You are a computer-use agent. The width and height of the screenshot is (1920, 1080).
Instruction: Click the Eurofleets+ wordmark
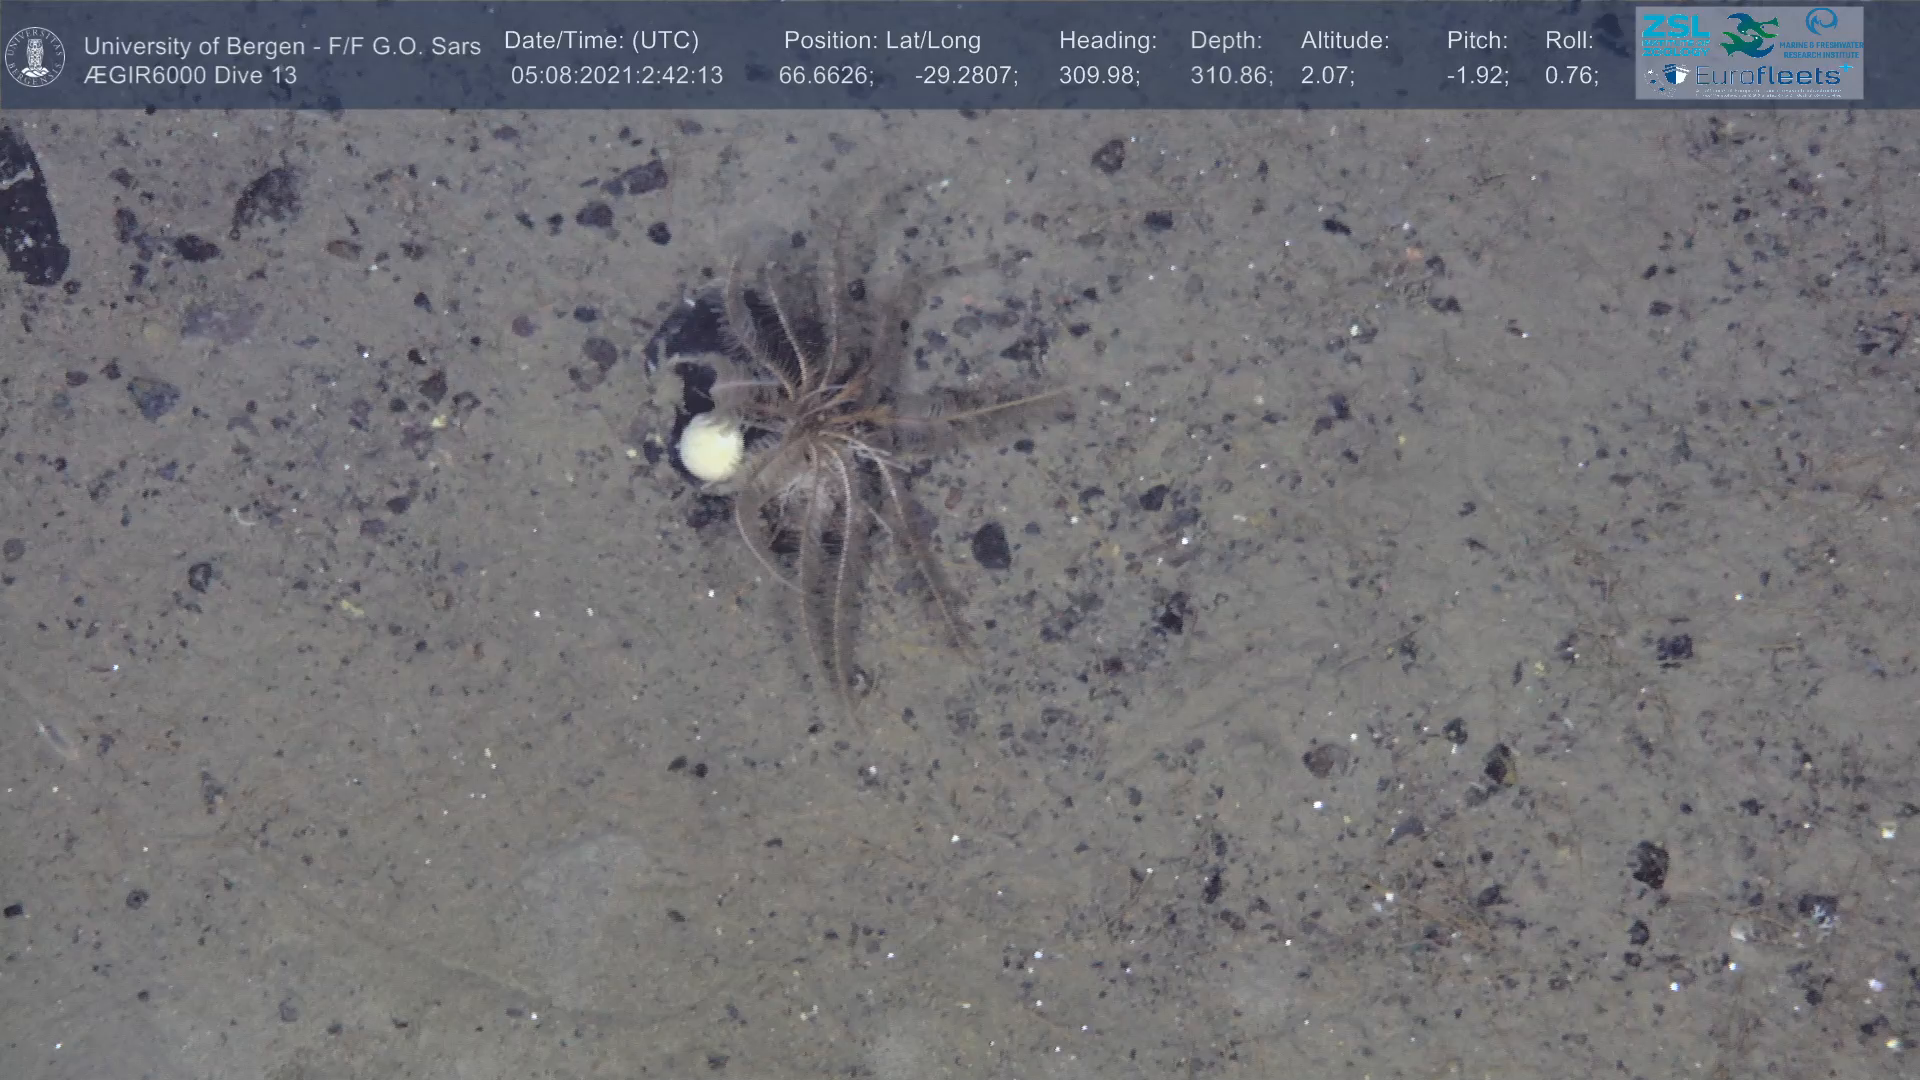pos(1768,76)
